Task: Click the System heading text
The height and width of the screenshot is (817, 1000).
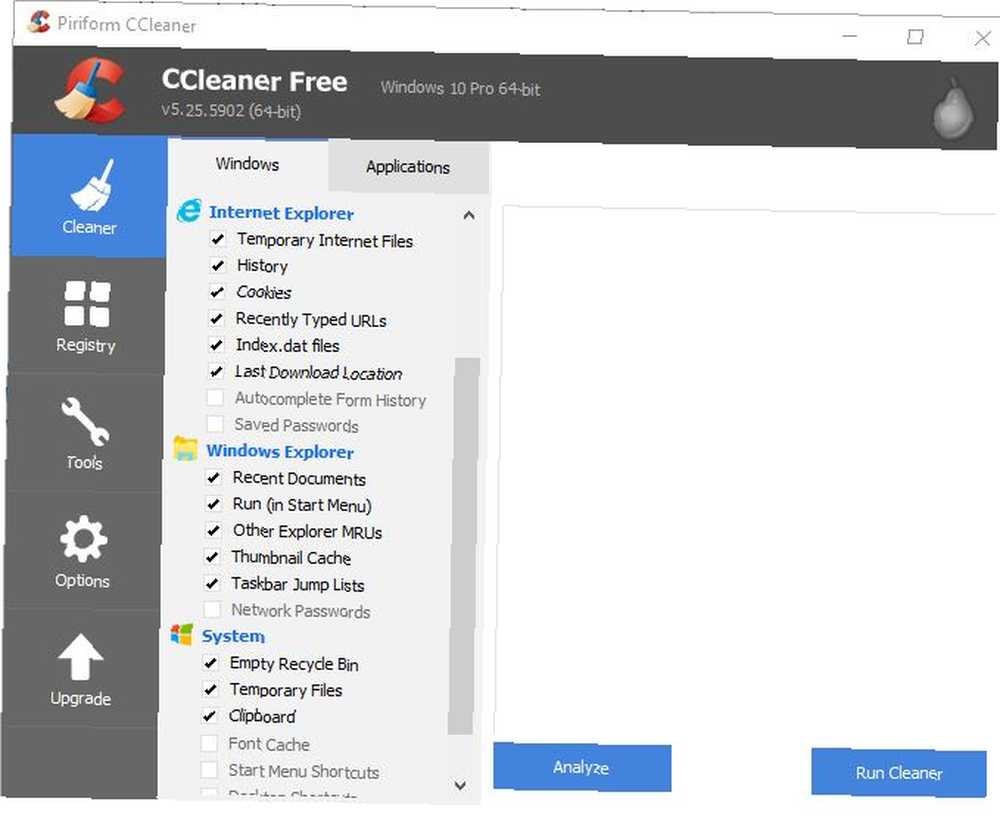Action: (233, 636)
